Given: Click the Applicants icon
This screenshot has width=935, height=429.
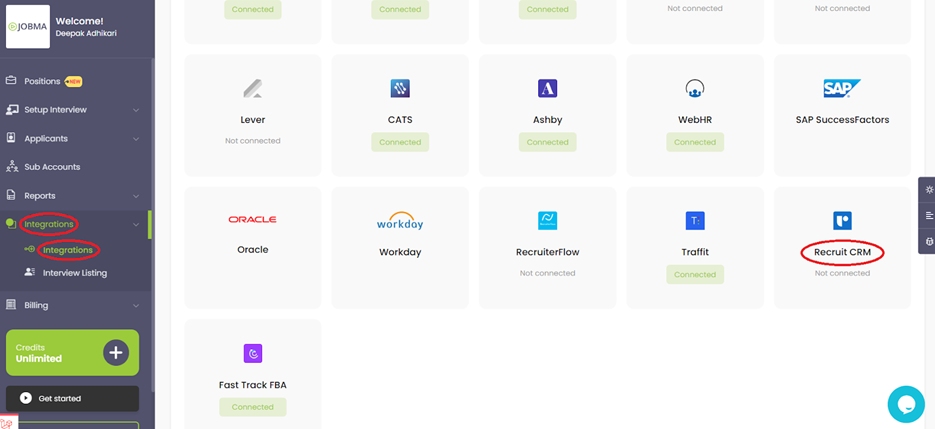Looking at the screenshot, I should point(11,138).
